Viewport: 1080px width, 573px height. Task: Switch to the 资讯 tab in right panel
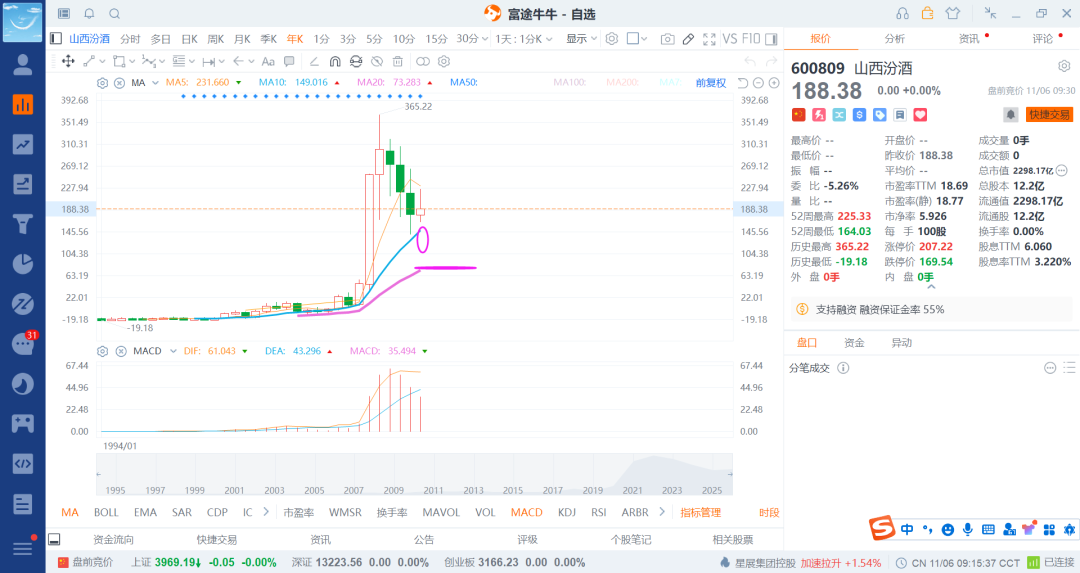(x=968, y=39)
